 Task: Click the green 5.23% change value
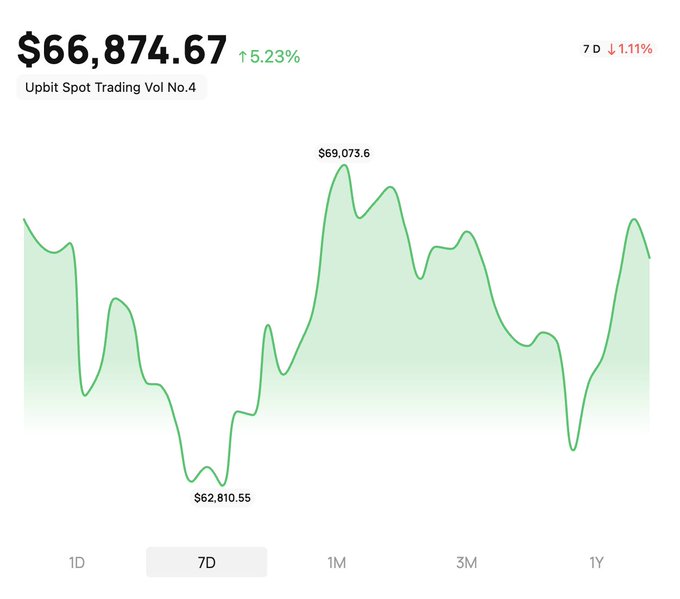(x=274, y=58)
